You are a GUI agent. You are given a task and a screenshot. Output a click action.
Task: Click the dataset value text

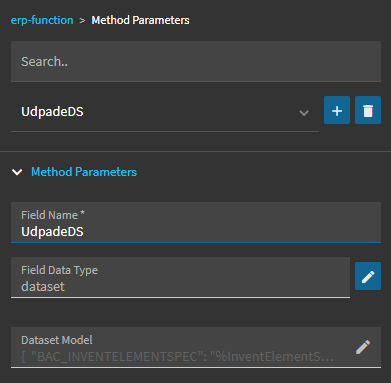(43, 287)
